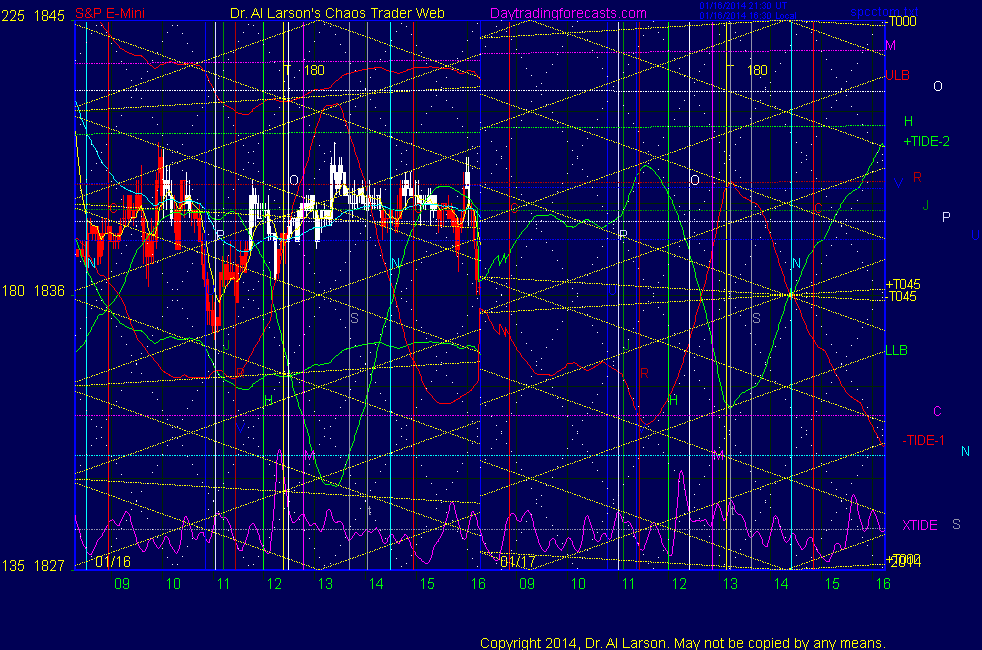Open the Daytradingforecasts.com link
This screenshot has width=982, height=650.
(567, 14)
